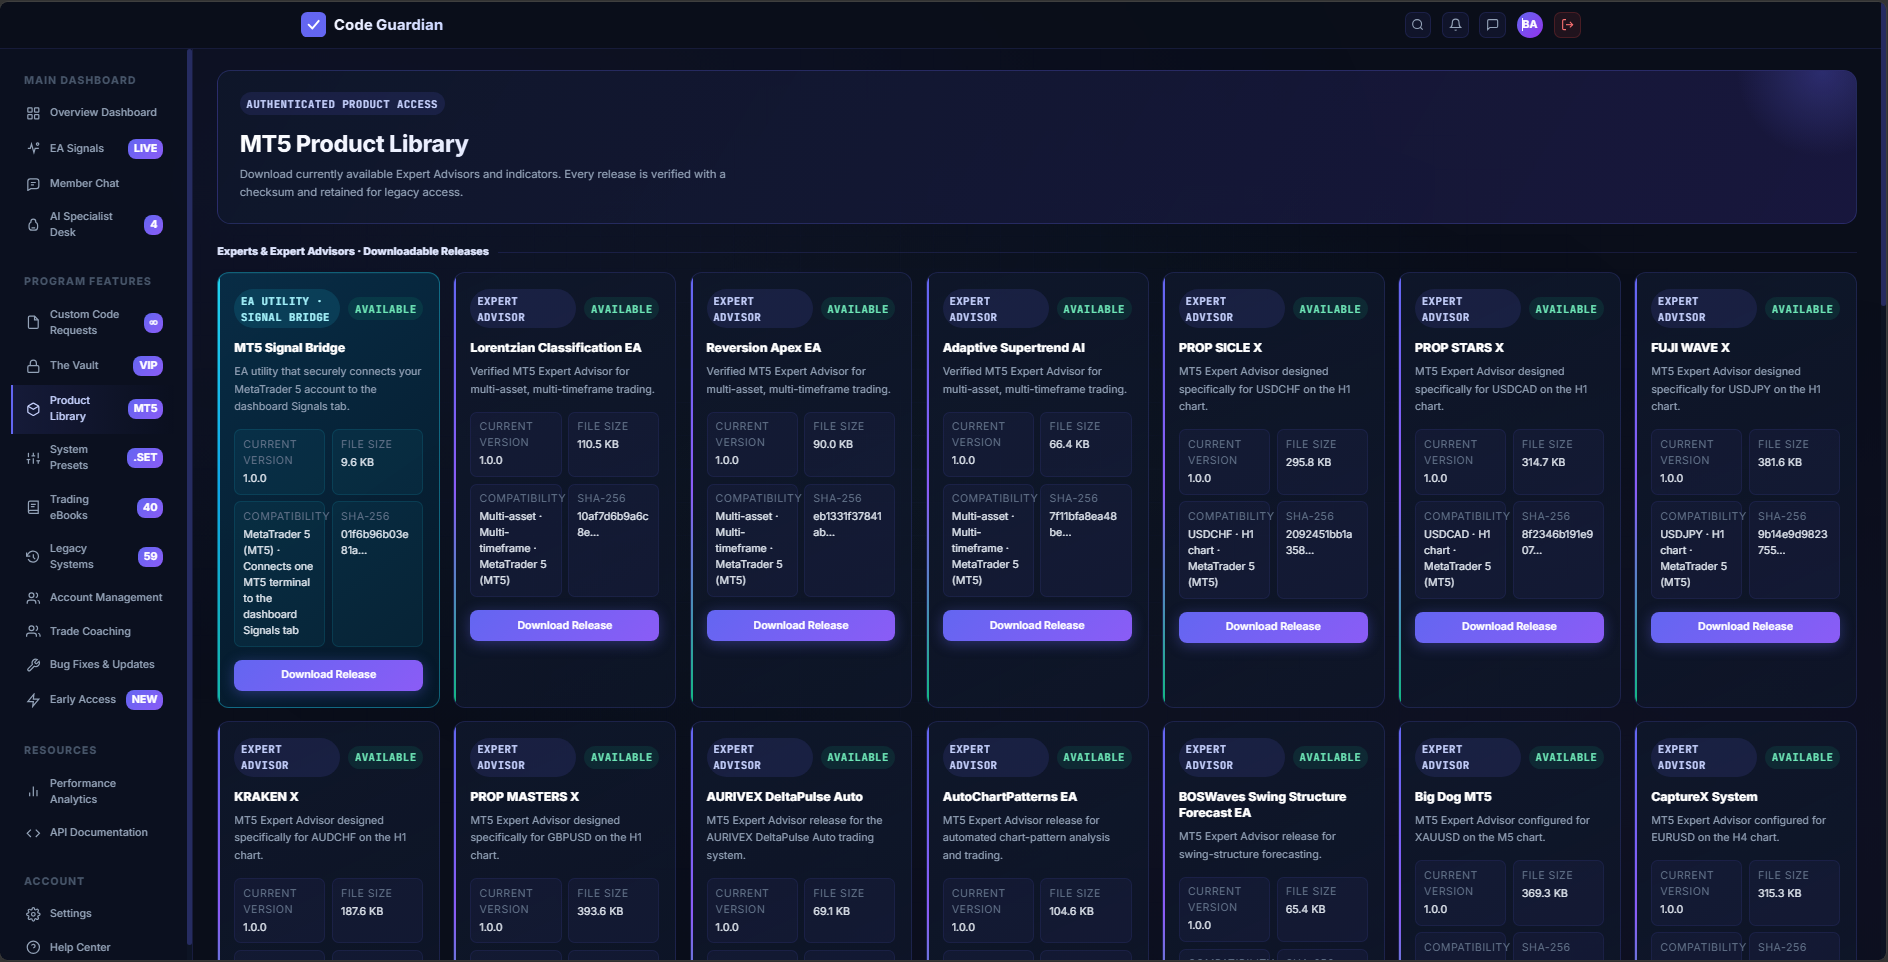Click the Code Guardian checkmark logo

pos(313,25)
